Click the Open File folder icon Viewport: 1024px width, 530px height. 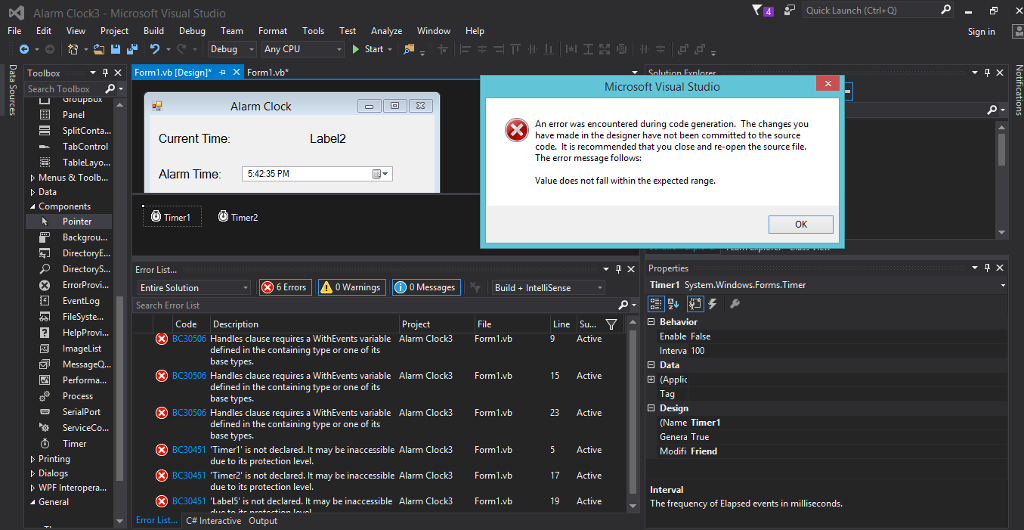(99, 49)
